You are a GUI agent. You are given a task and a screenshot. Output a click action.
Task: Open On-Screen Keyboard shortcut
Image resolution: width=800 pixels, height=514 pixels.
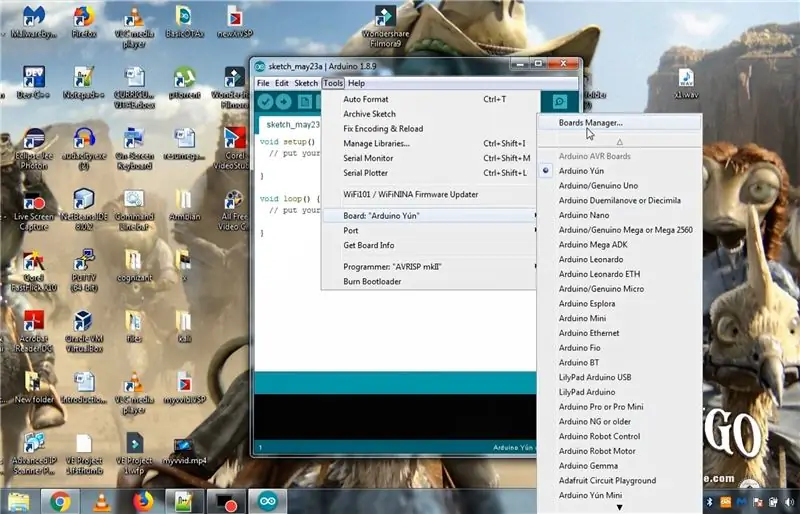(134, 148)
